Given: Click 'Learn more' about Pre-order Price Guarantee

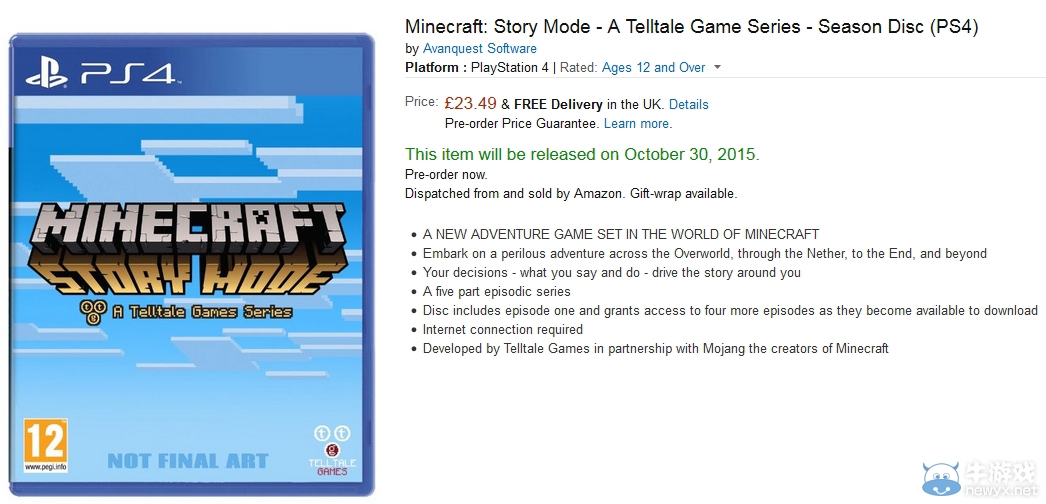Looking at the screenshot, I should tap(637, 124).
